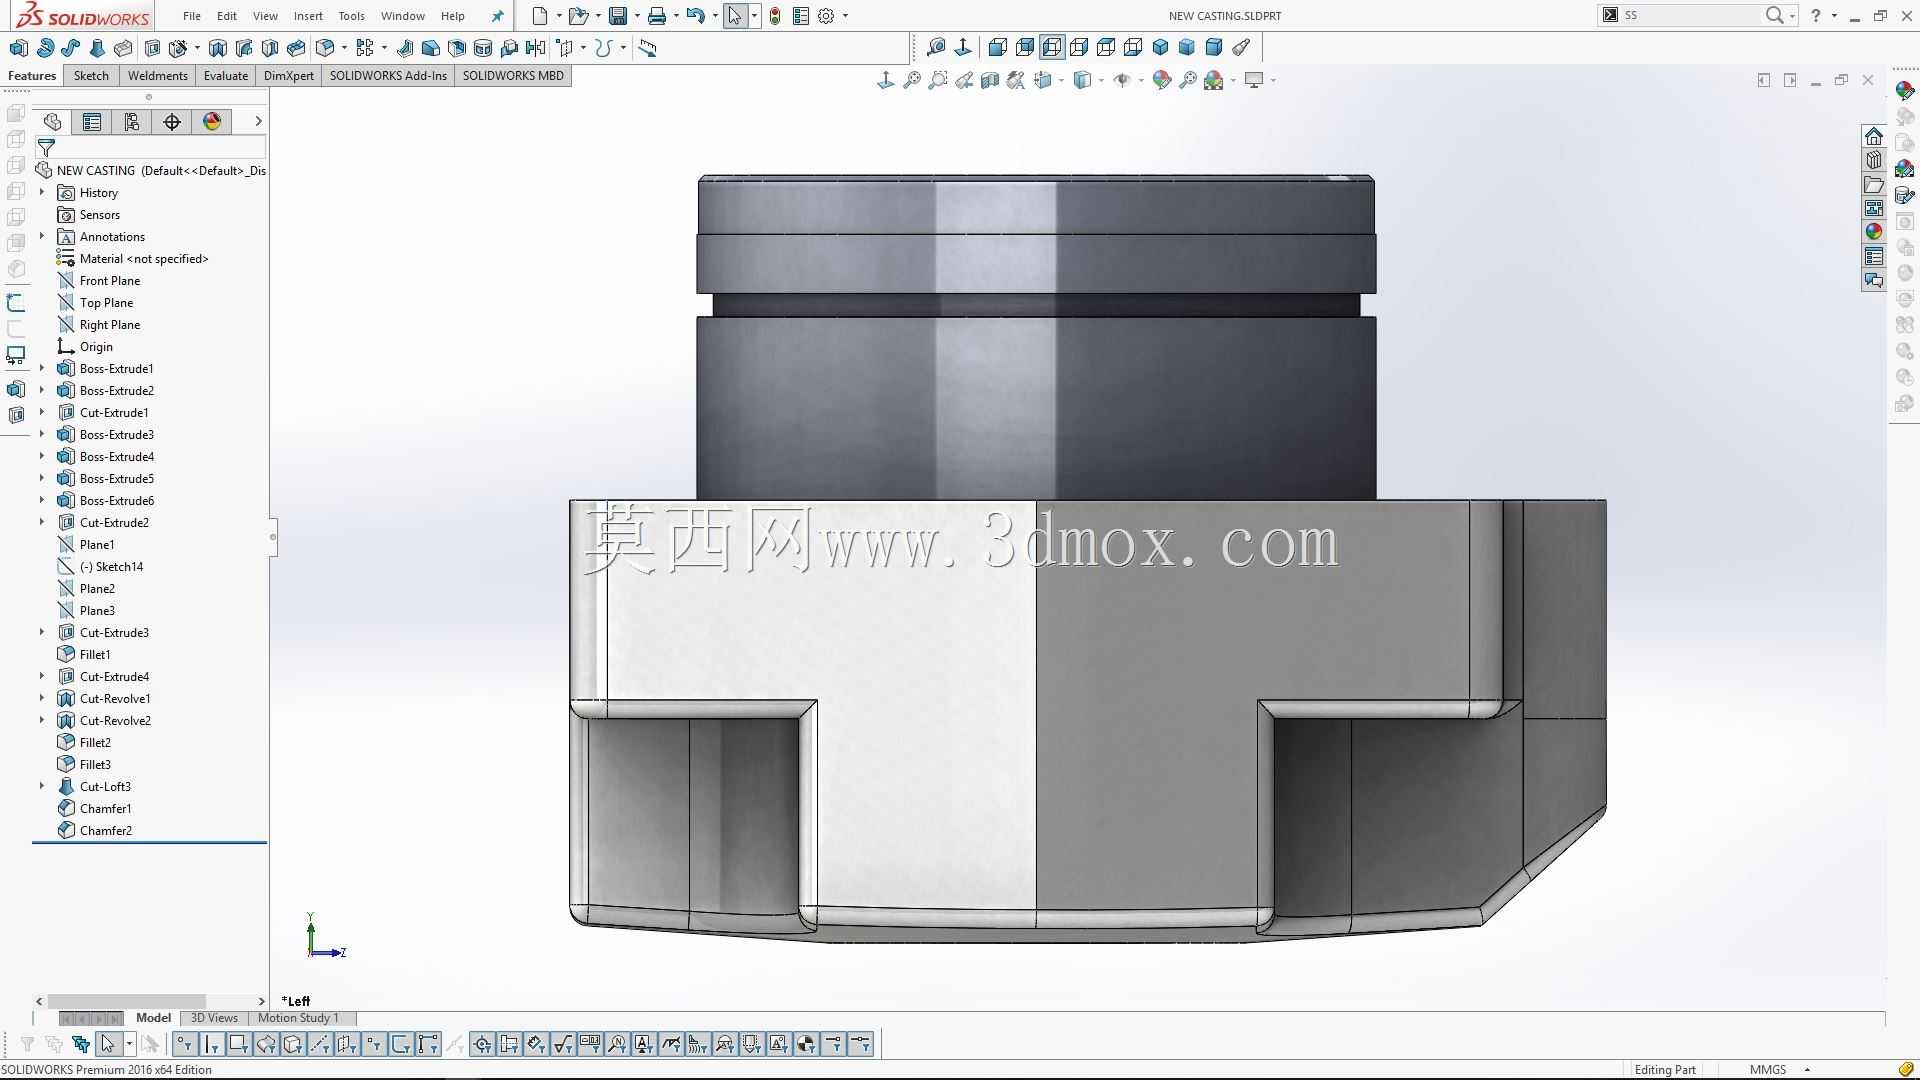Expand the Annotations folder
Screen dimensions: 1920x1080
coord(42,237)
